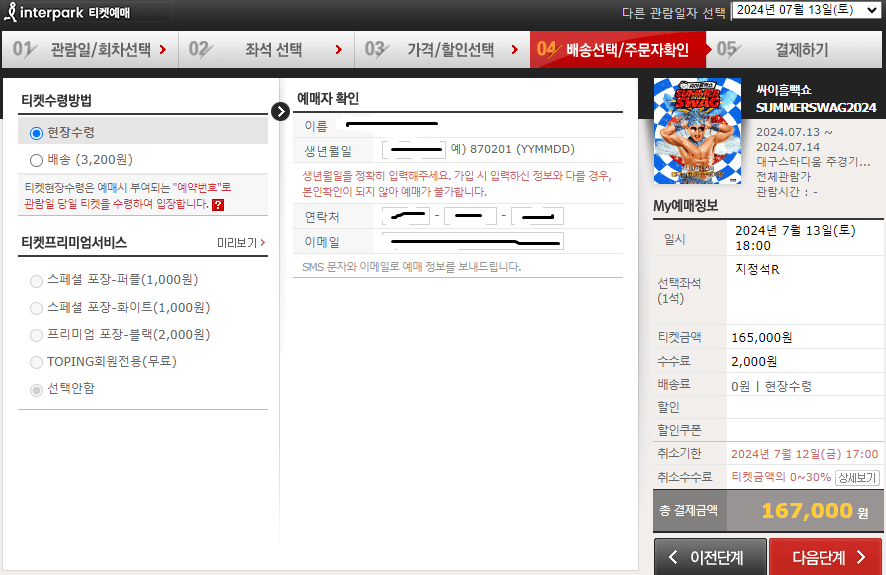Open the 미리보기 preview link
This screenshot has height=575, width=886.
point(241,243)
